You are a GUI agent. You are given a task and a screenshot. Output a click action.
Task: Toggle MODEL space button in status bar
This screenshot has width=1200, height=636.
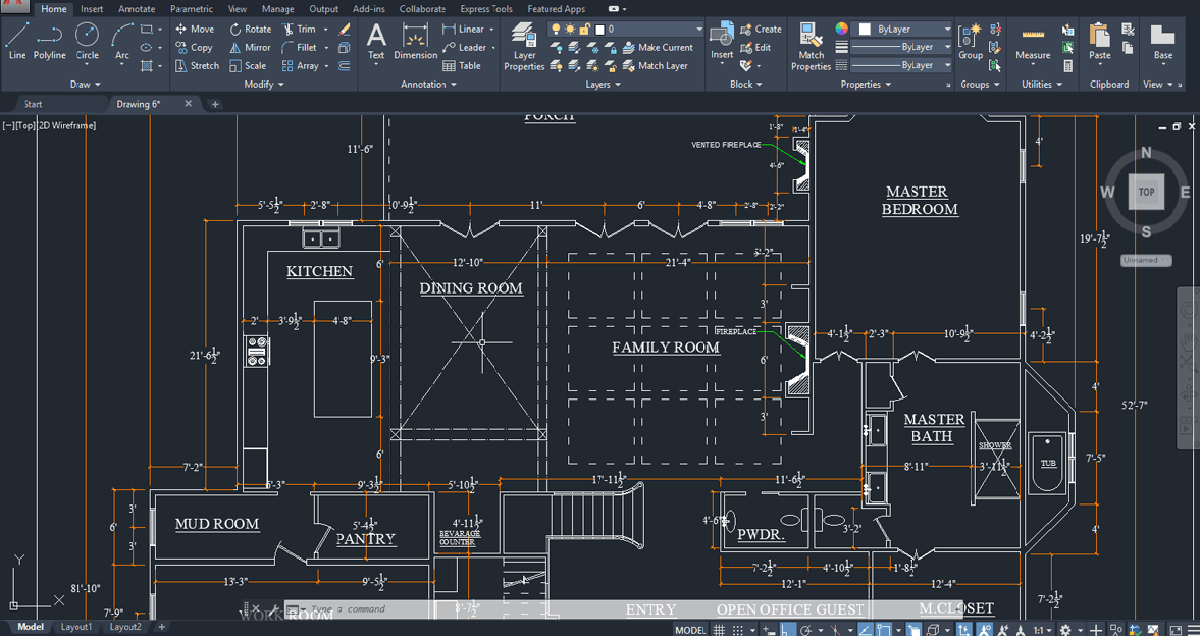[690, 630]
